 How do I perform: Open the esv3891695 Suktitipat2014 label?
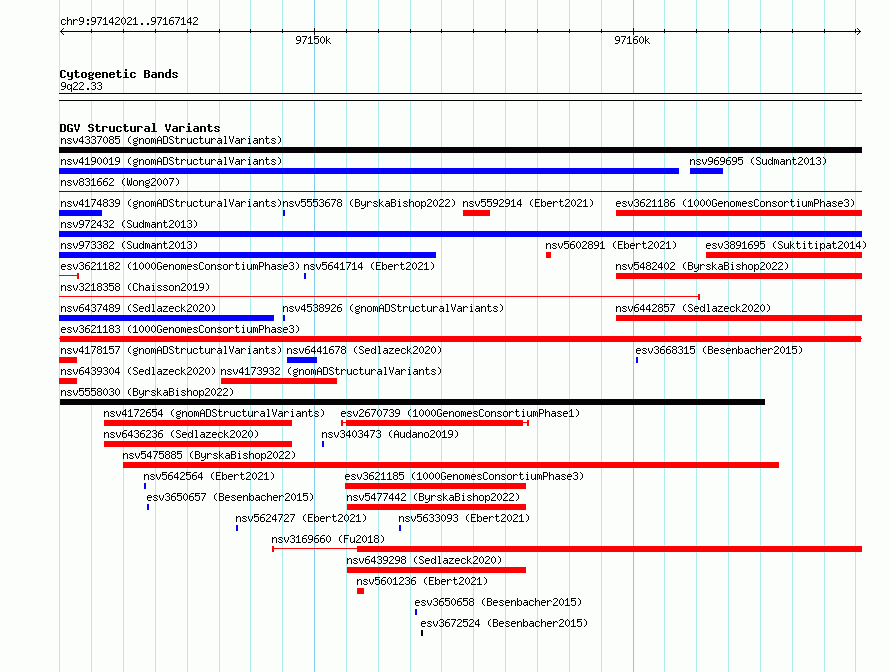click(x=786, y=245)
